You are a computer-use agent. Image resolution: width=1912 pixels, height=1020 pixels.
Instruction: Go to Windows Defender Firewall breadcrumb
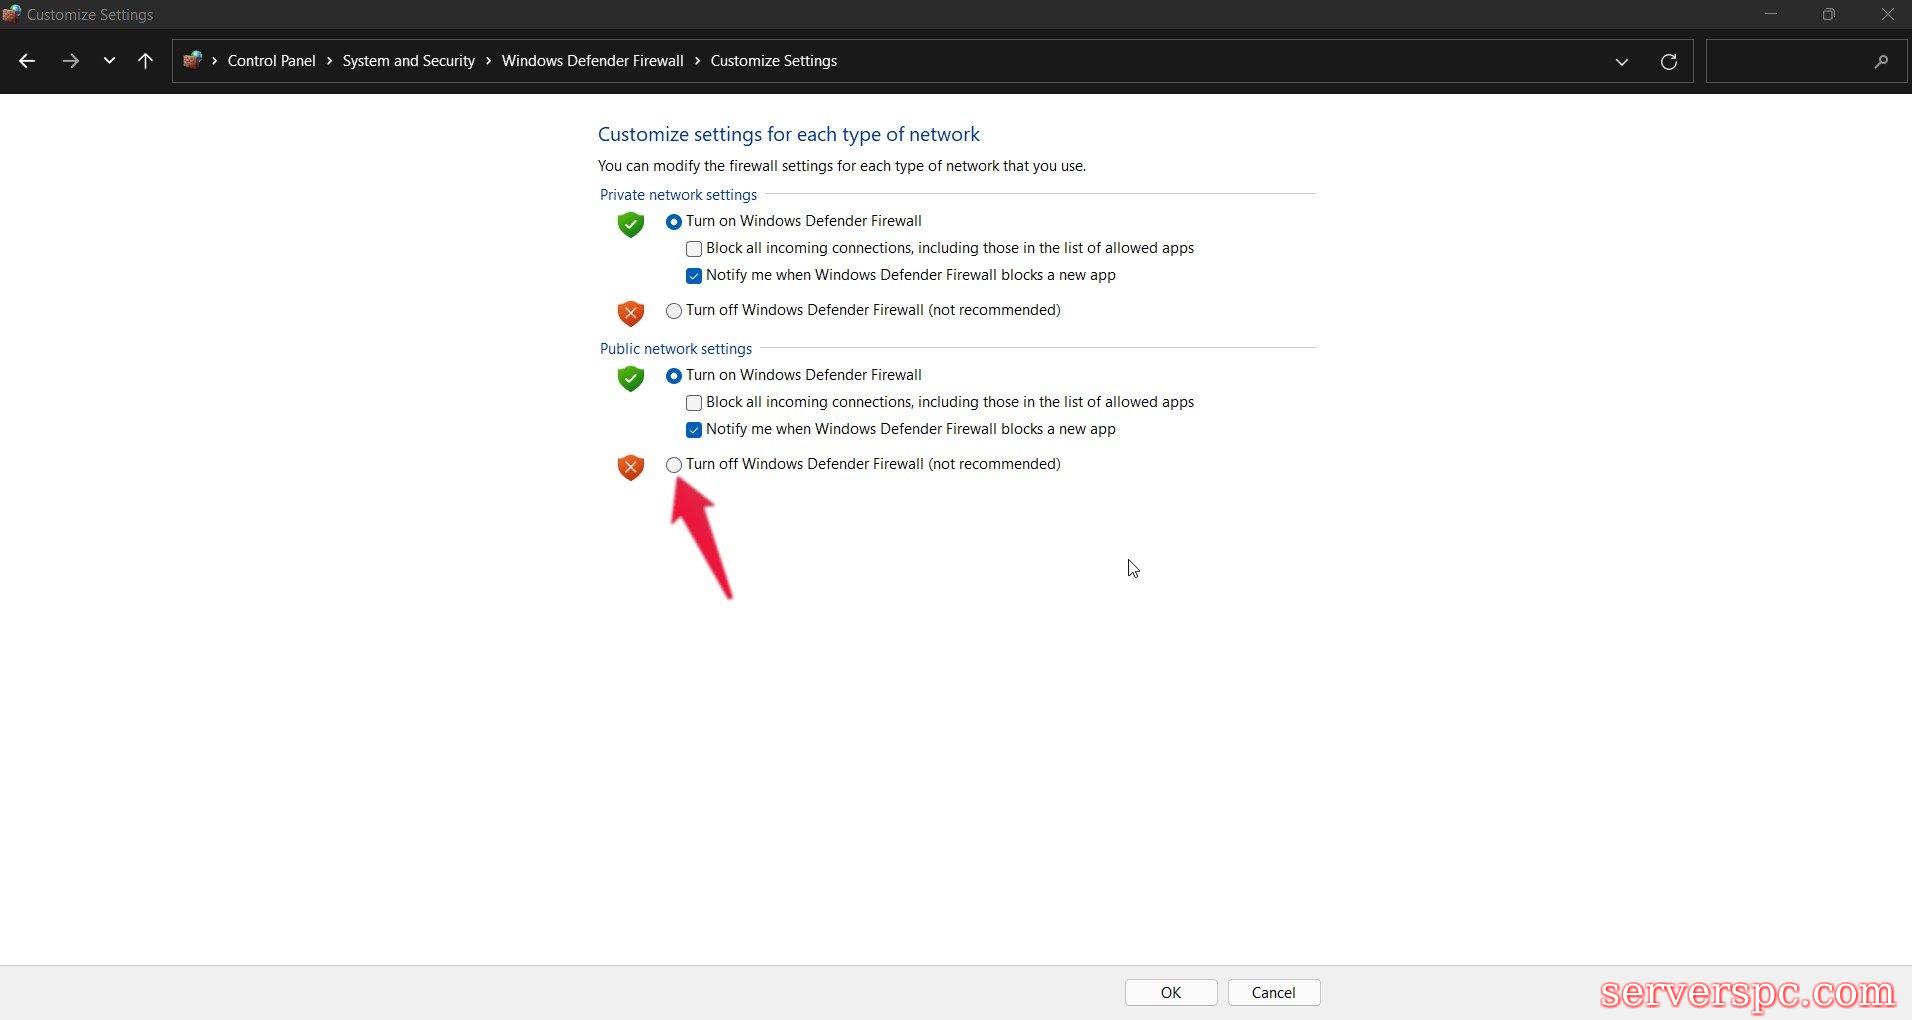point(592,61)
